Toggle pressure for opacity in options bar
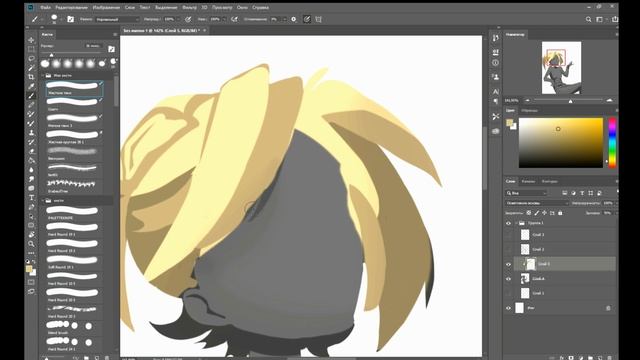The width and height of the screenshot is (640, 360). [188, 19]
